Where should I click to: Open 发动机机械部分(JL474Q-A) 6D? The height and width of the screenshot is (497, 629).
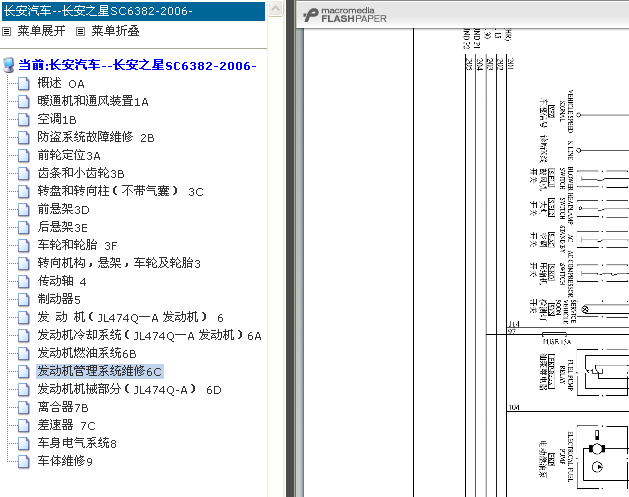click(x=129, y=389)
